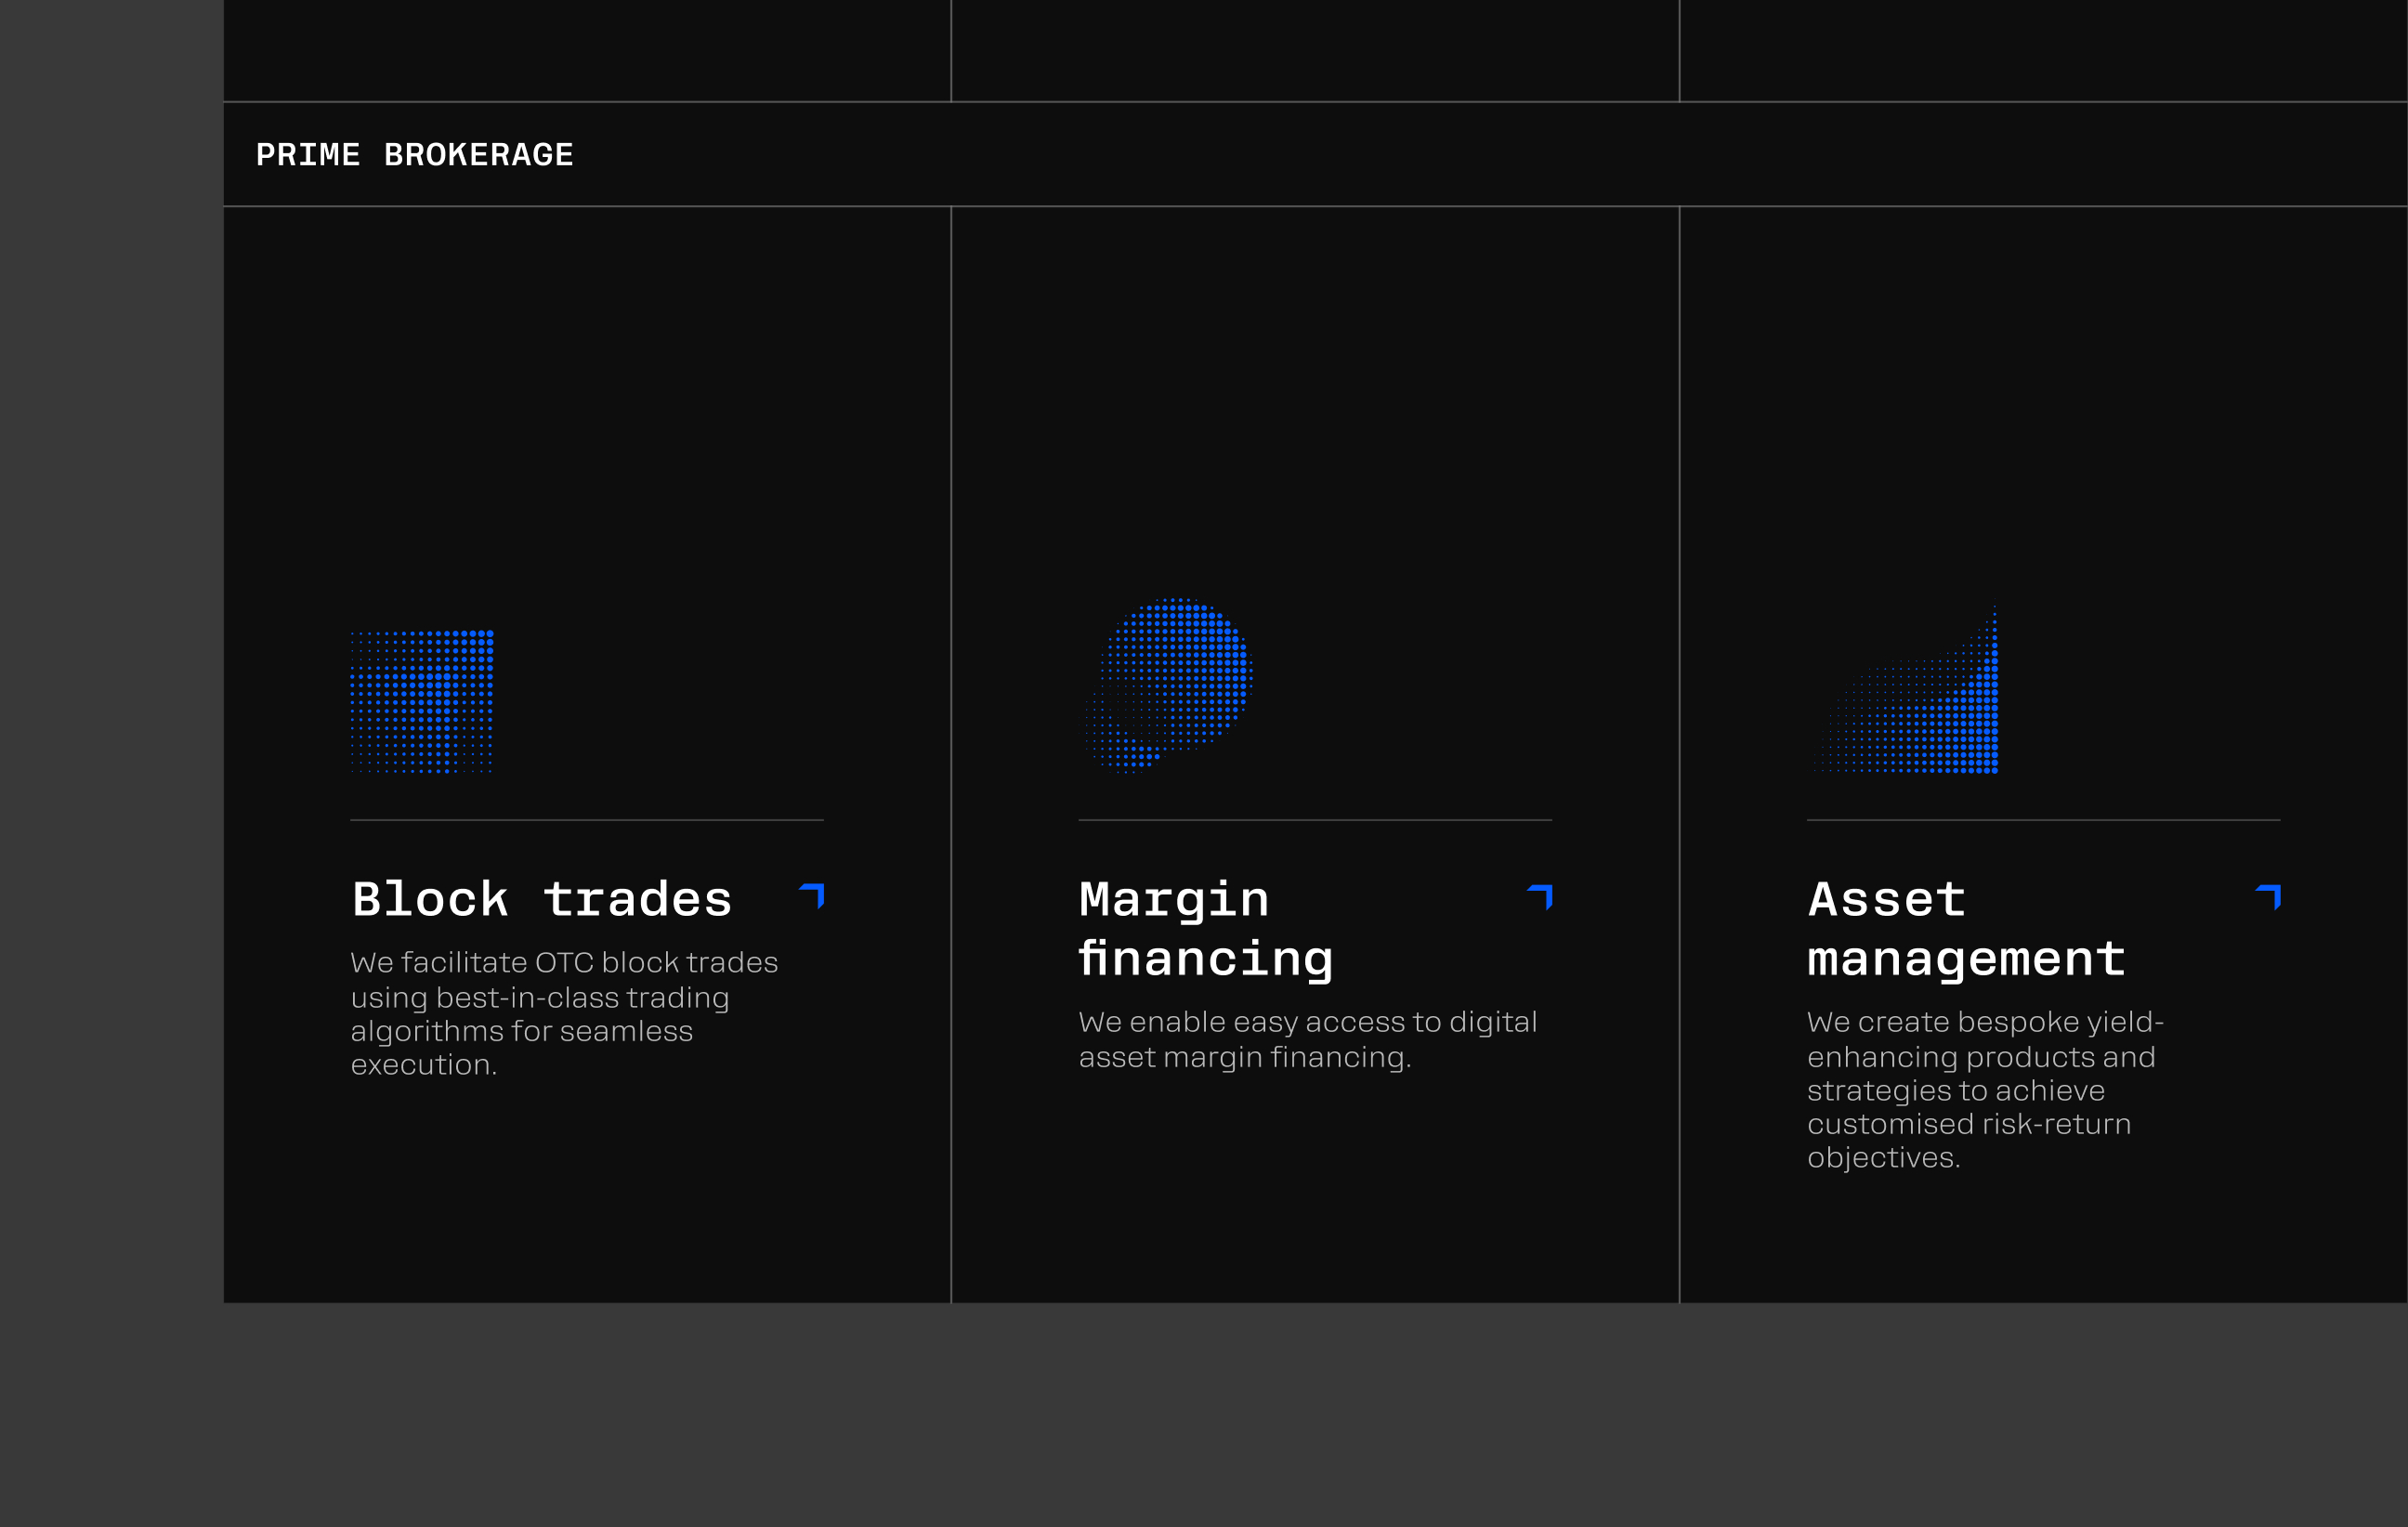Click the divider line above Asset management

[x=2042, y=820]
